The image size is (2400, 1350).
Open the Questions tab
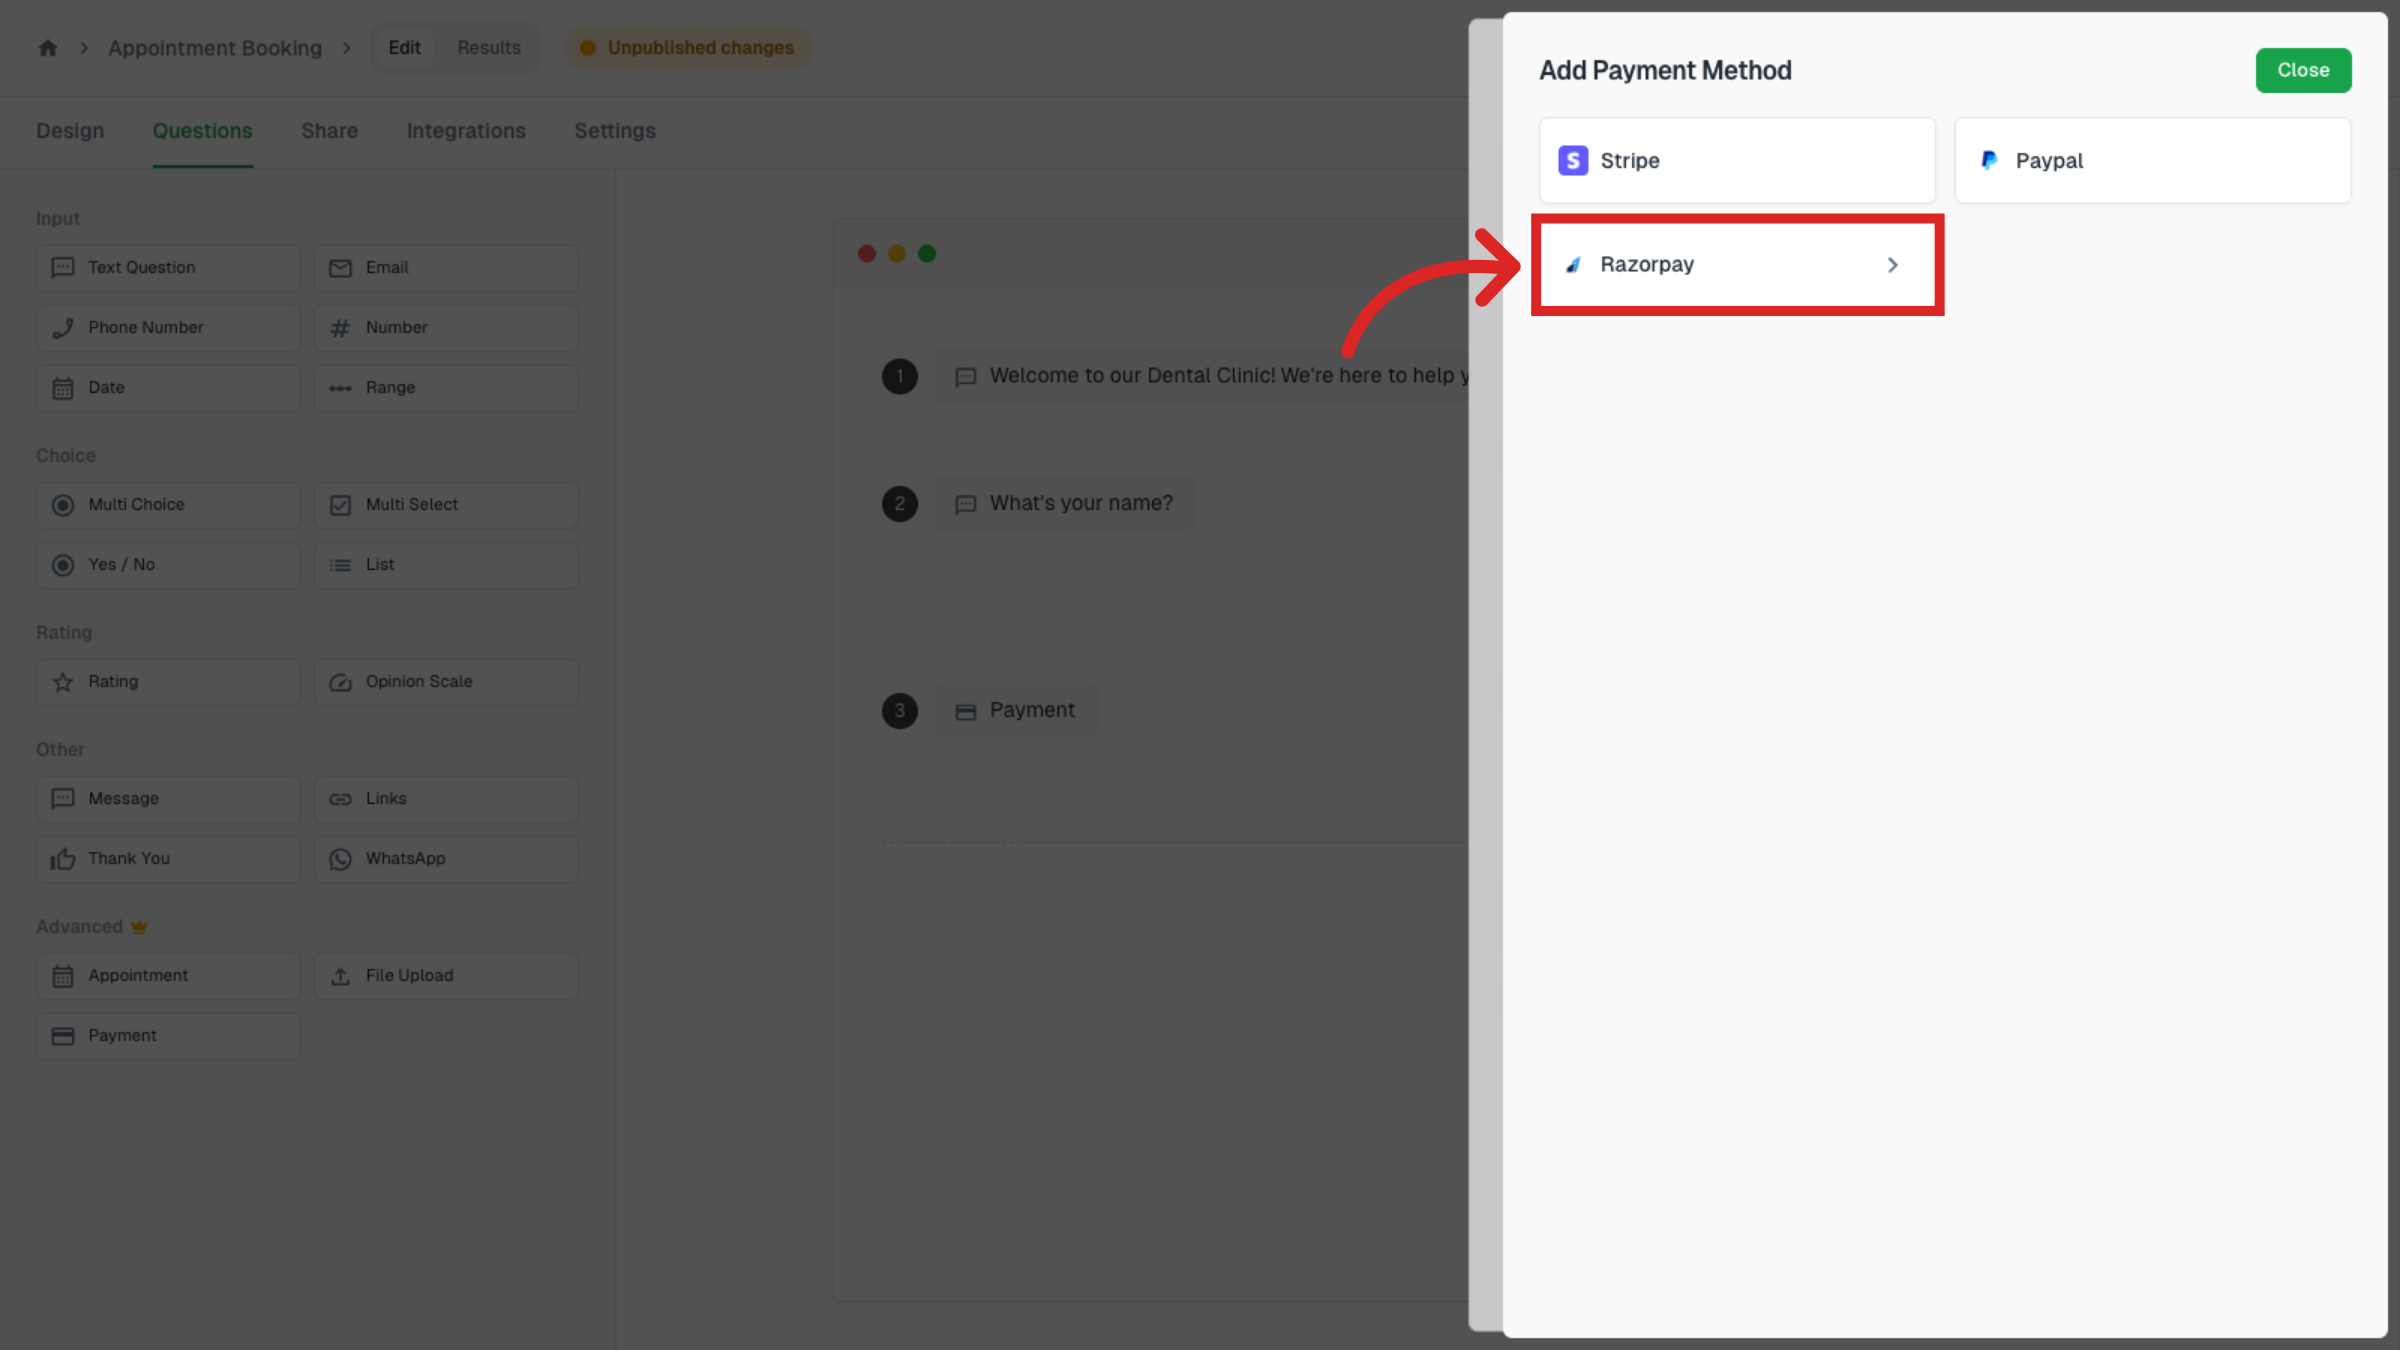tap(202, 131)
